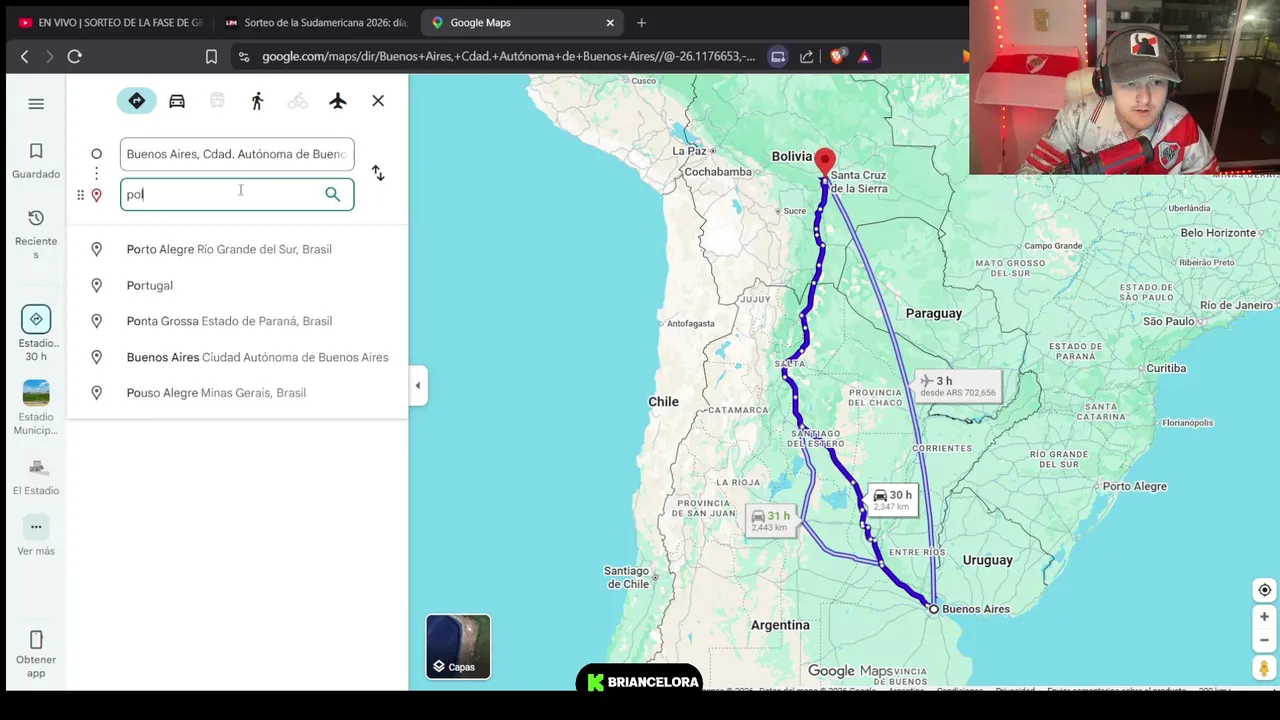
Task: Choose public transit travel mode
Action: click(x=217, y=101)
